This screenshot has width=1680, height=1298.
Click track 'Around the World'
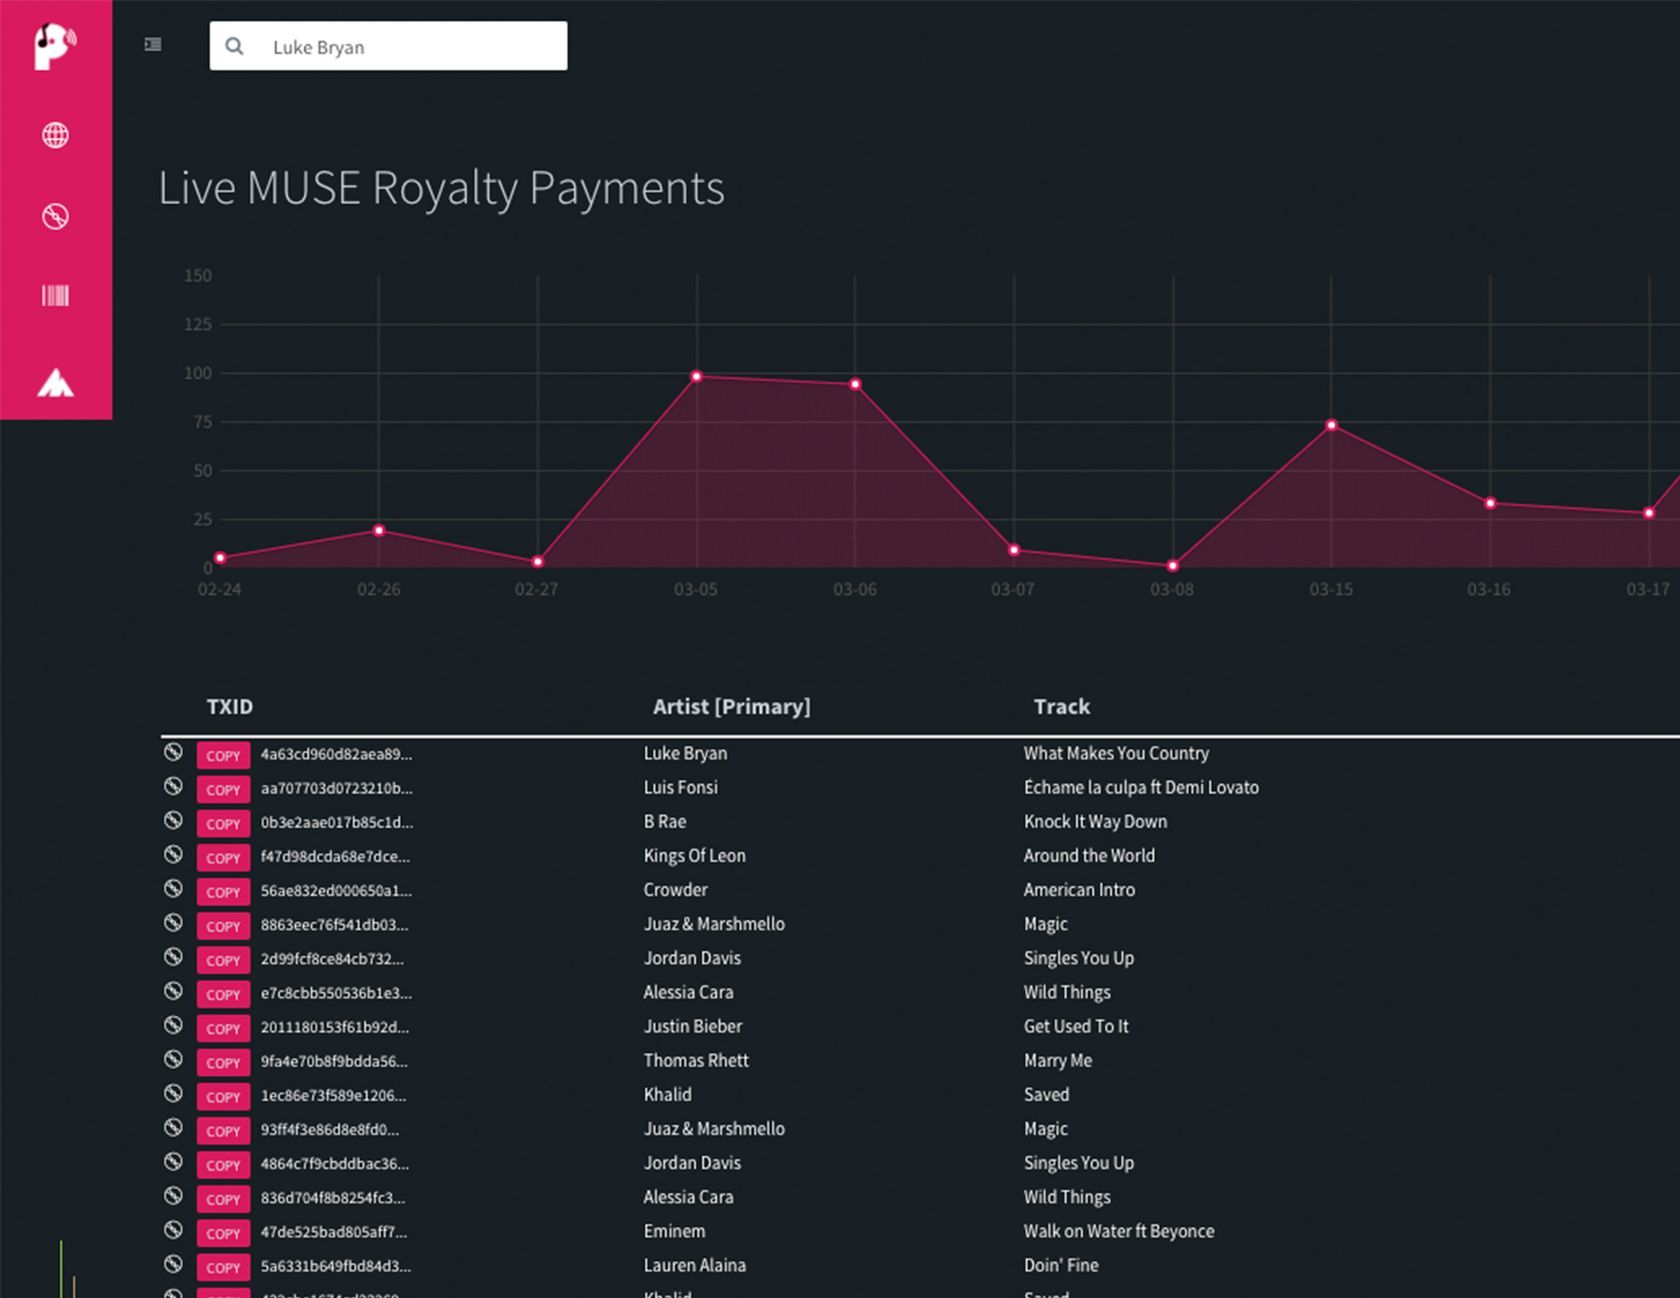tap(1089, 855)
